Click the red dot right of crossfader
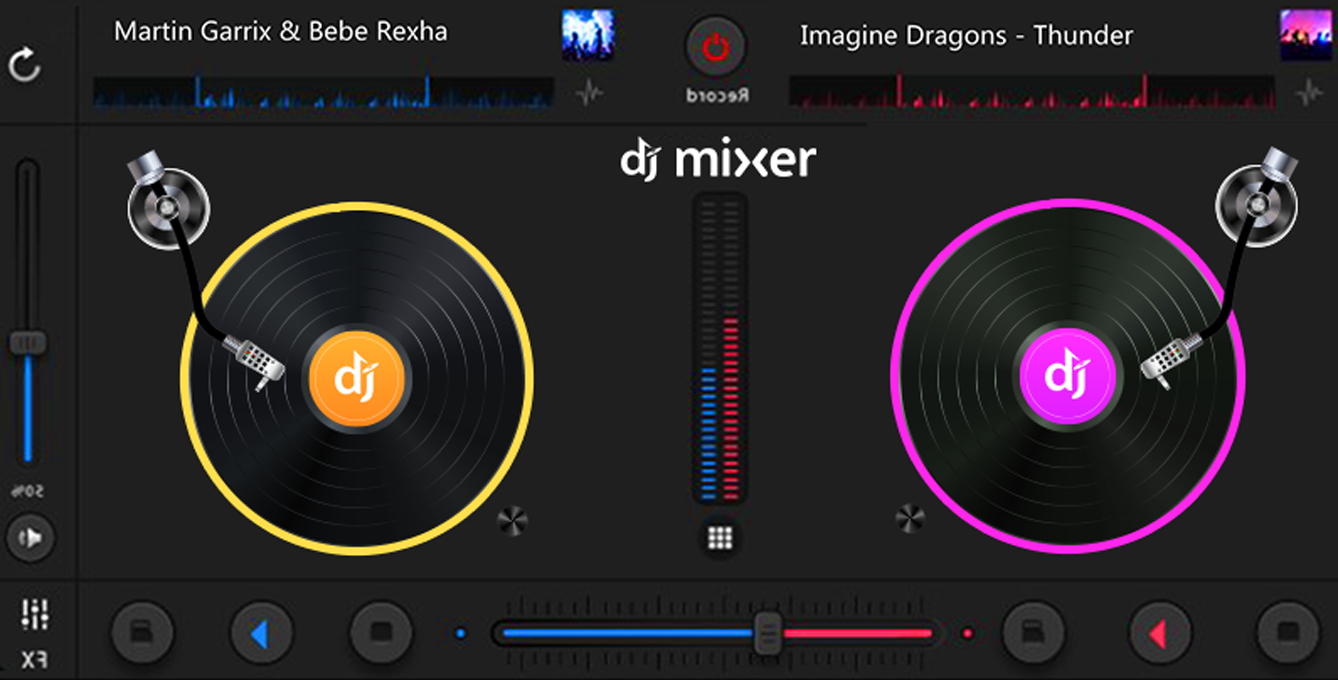1338x680 pixels. pos(967,633)
